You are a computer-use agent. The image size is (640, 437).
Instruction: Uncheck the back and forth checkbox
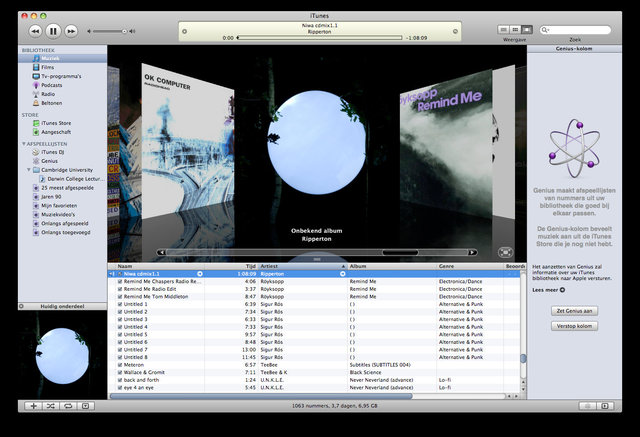120,380
